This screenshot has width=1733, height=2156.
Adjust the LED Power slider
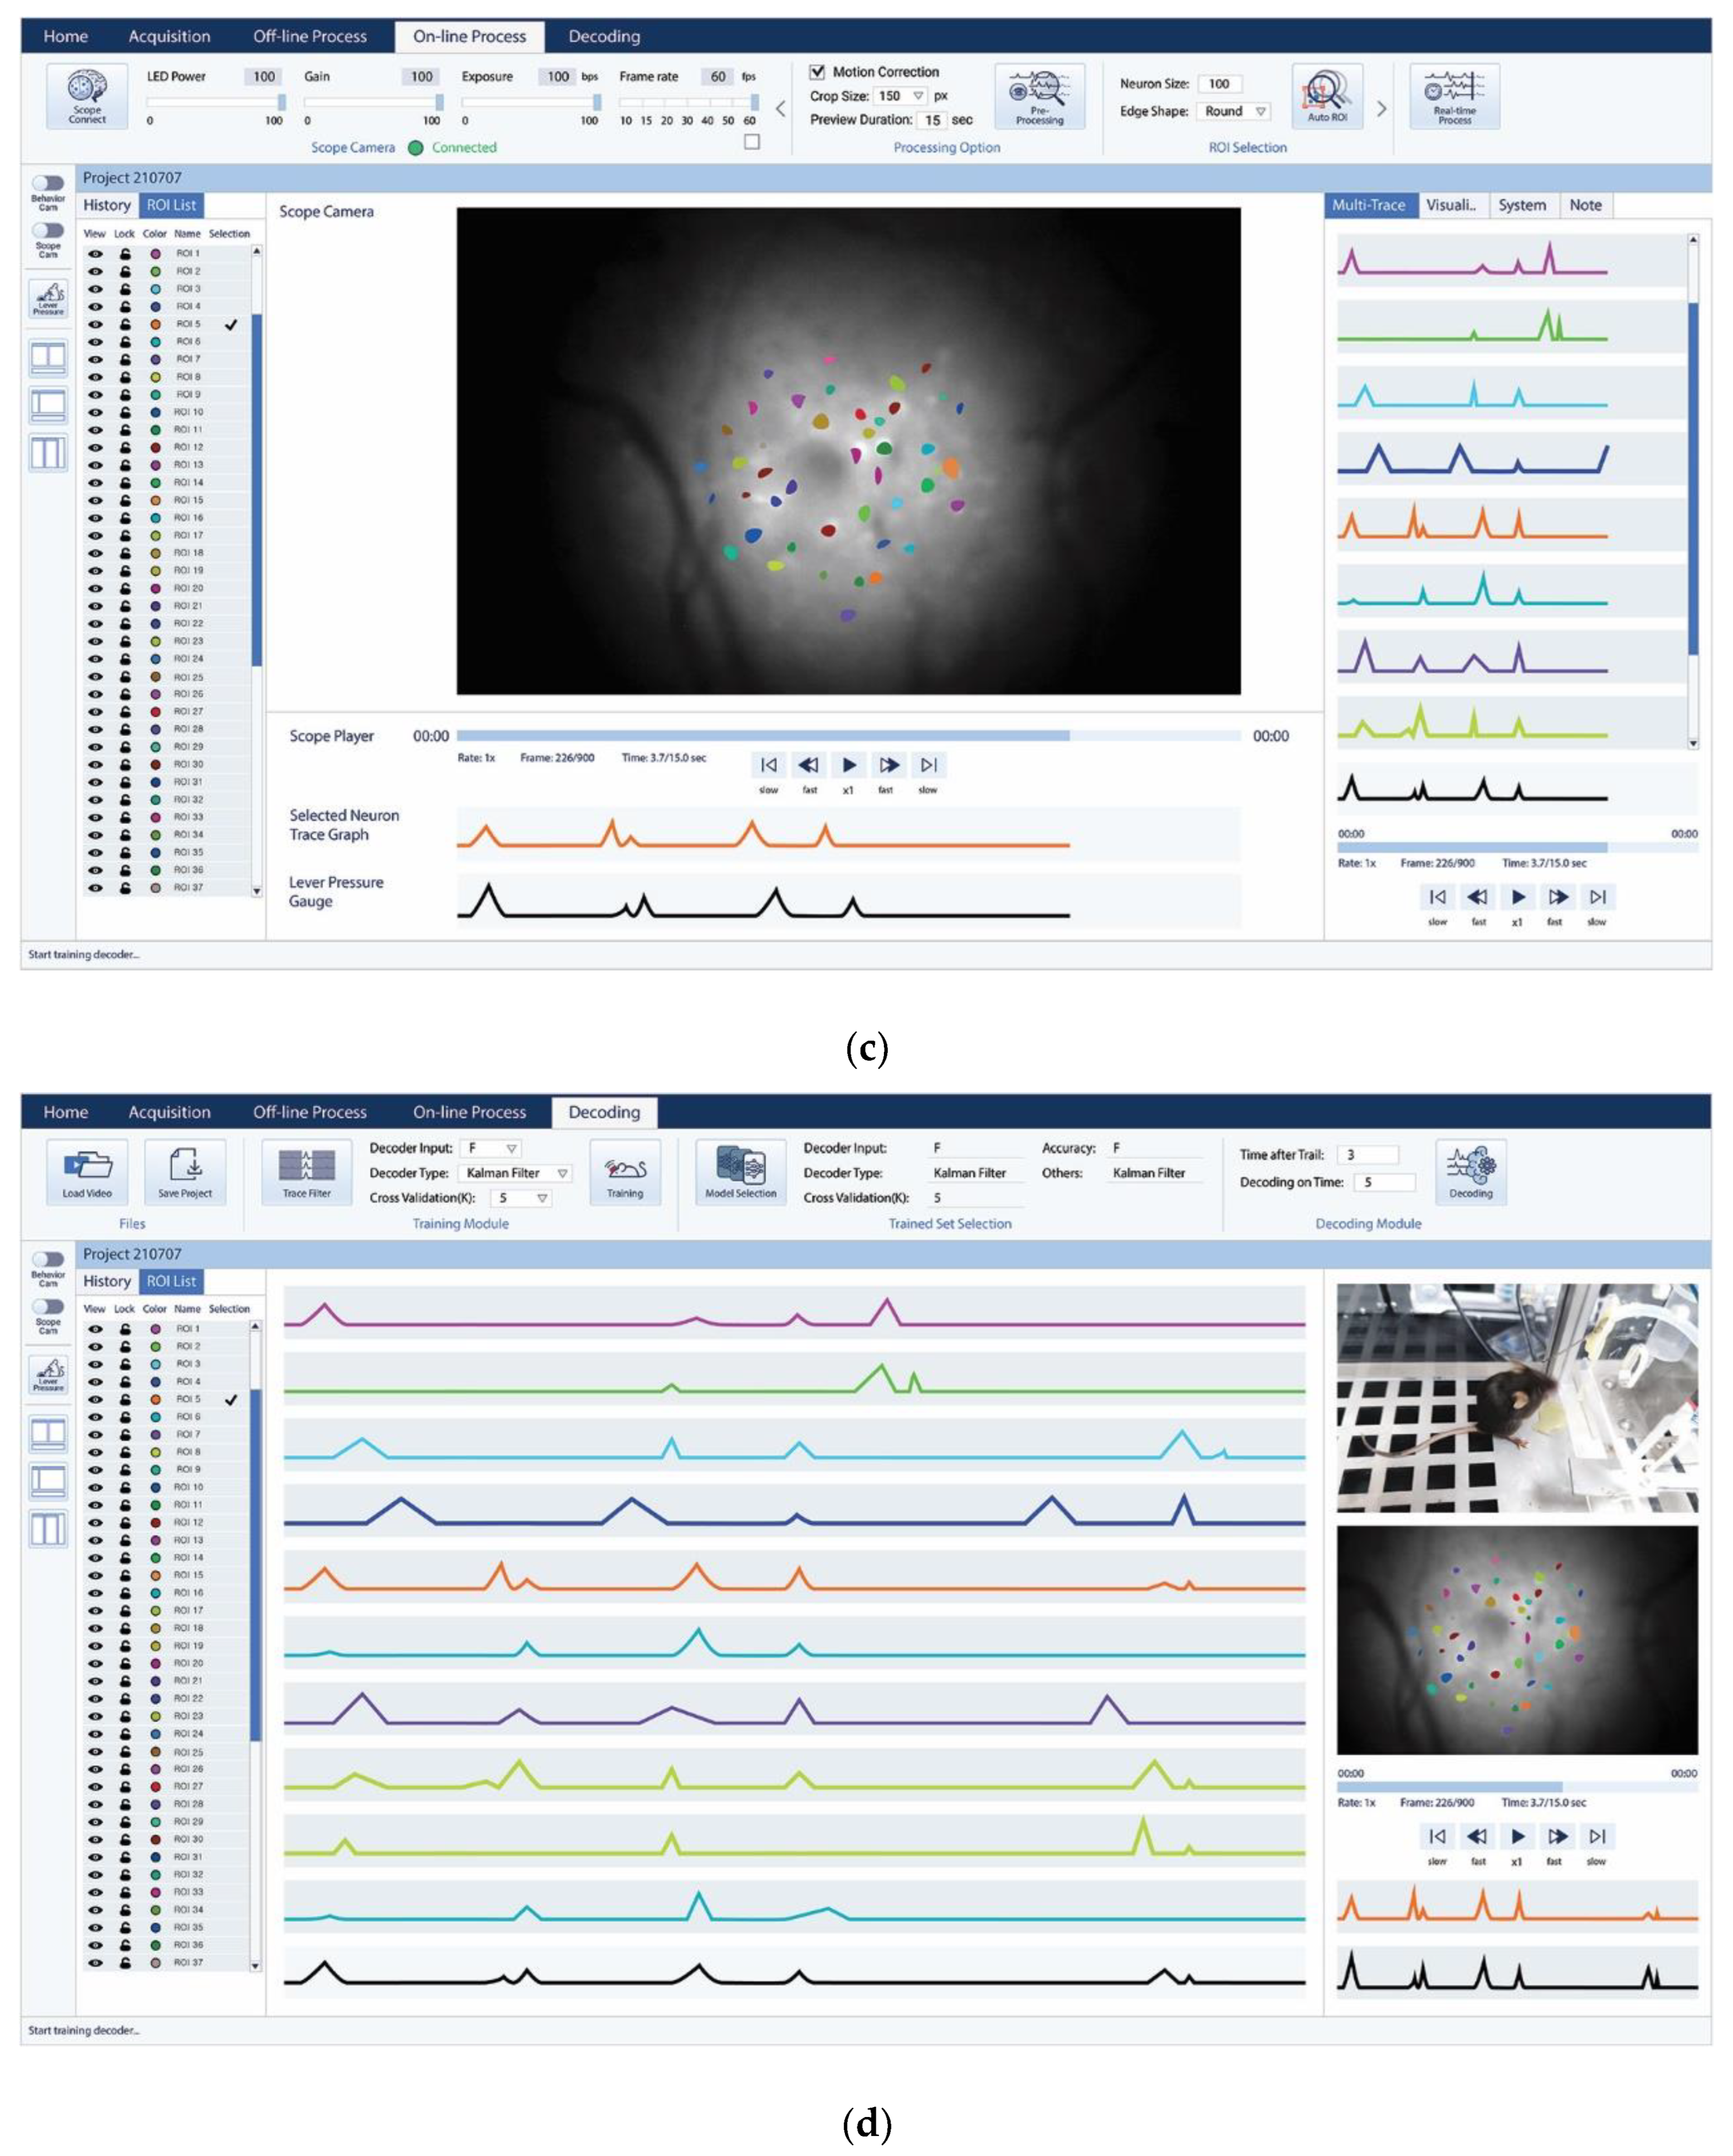point(281,102)
